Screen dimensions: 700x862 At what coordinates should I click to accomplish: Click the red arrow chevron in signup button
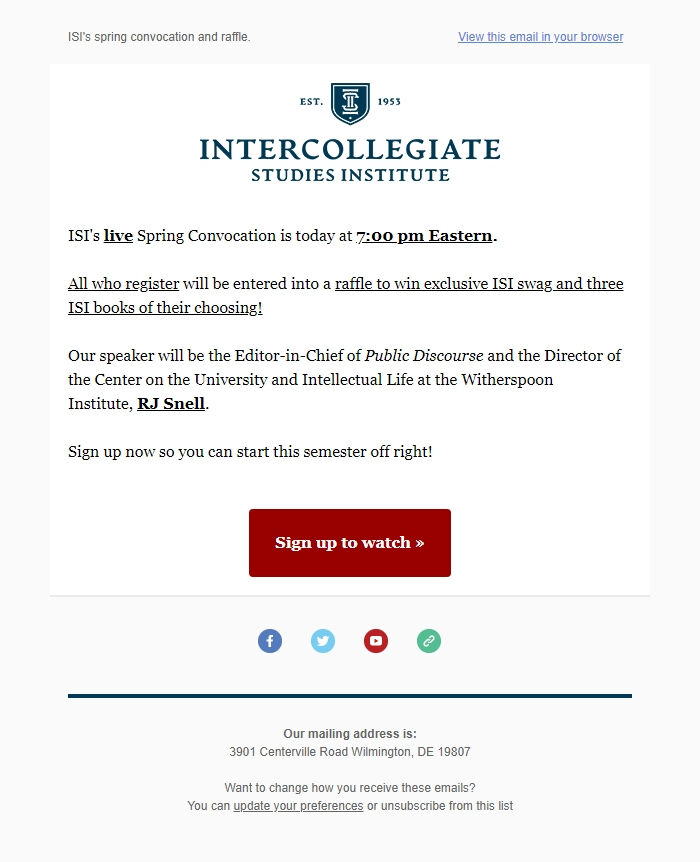pos(420,542)
